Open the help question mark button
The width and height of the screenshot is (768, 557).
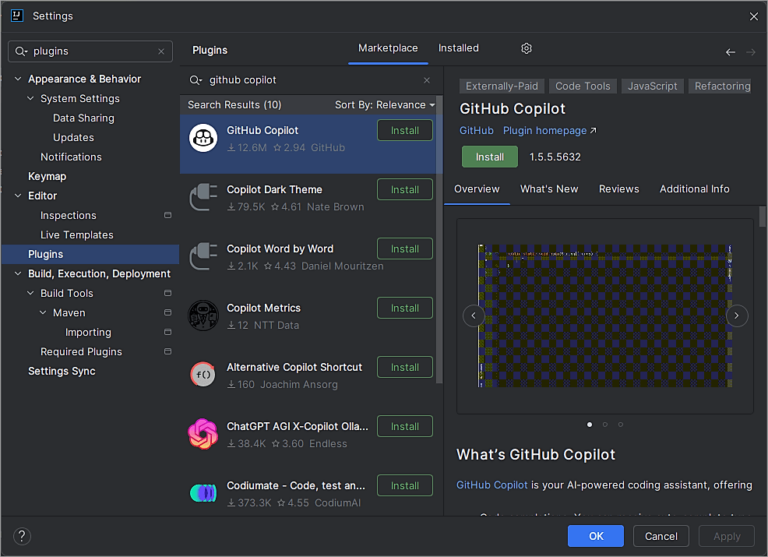pos(22,536)
